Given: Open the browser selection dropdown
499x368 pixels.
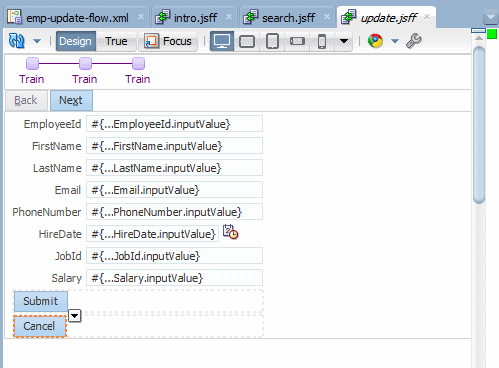Looking at the screenshot, I should coord(395,41).
